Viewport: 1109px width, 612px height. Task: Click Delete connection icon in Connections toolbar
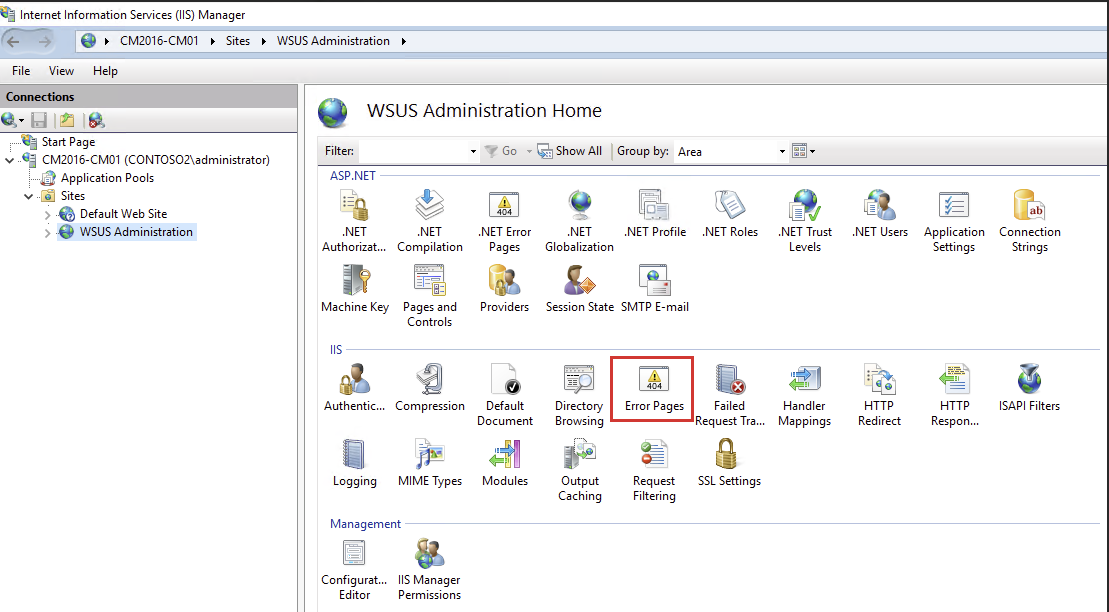point(97,120)
